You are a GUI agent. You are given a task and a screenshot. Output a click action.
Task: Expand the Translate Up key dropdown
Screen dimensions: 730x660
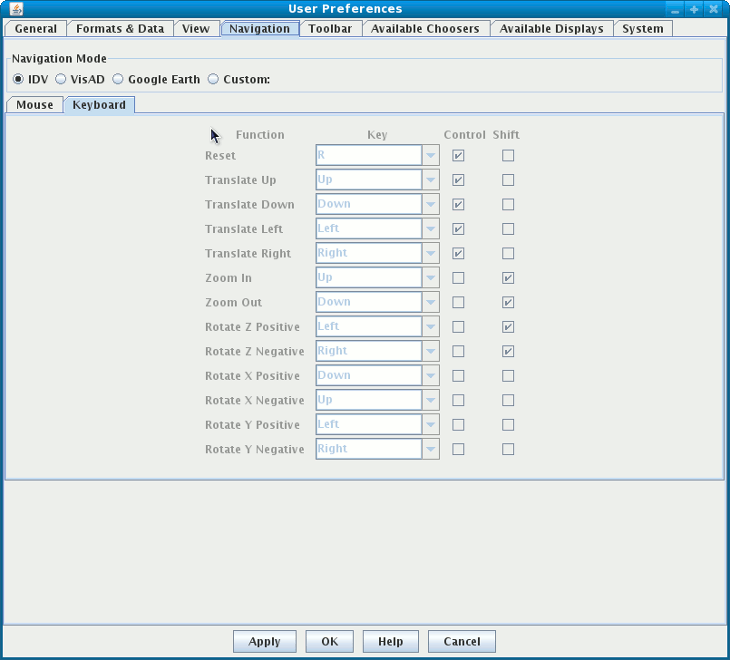pyautogui.click(x=431, y=180)
